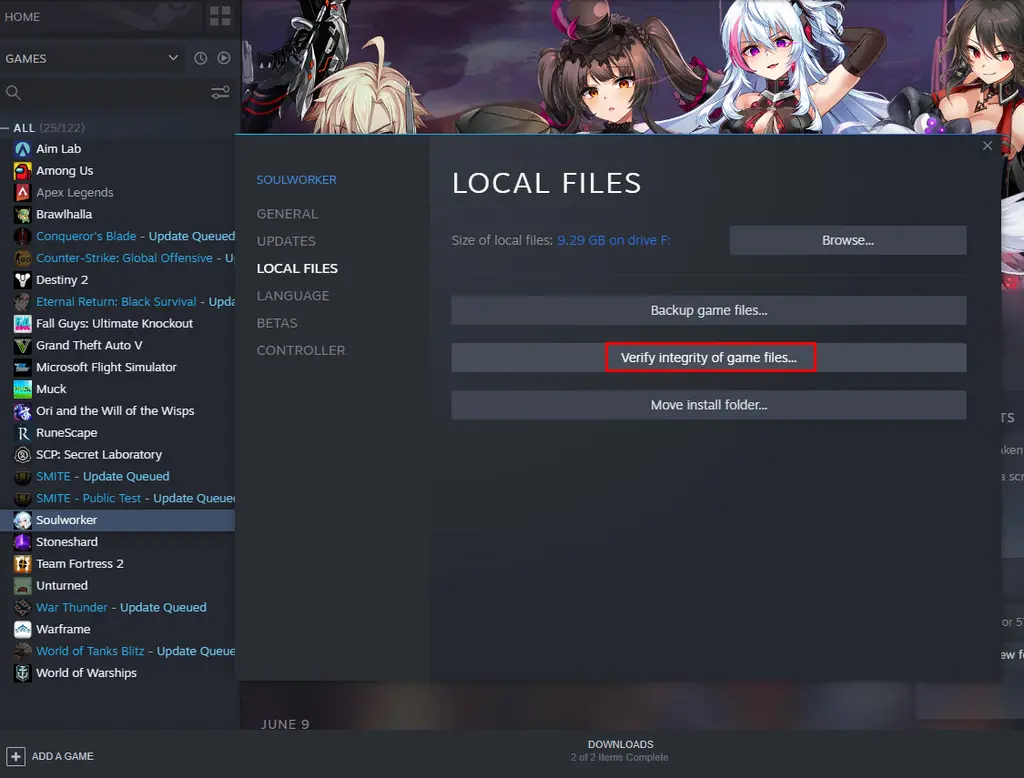Open the Language settings tab

coord(293,296)
